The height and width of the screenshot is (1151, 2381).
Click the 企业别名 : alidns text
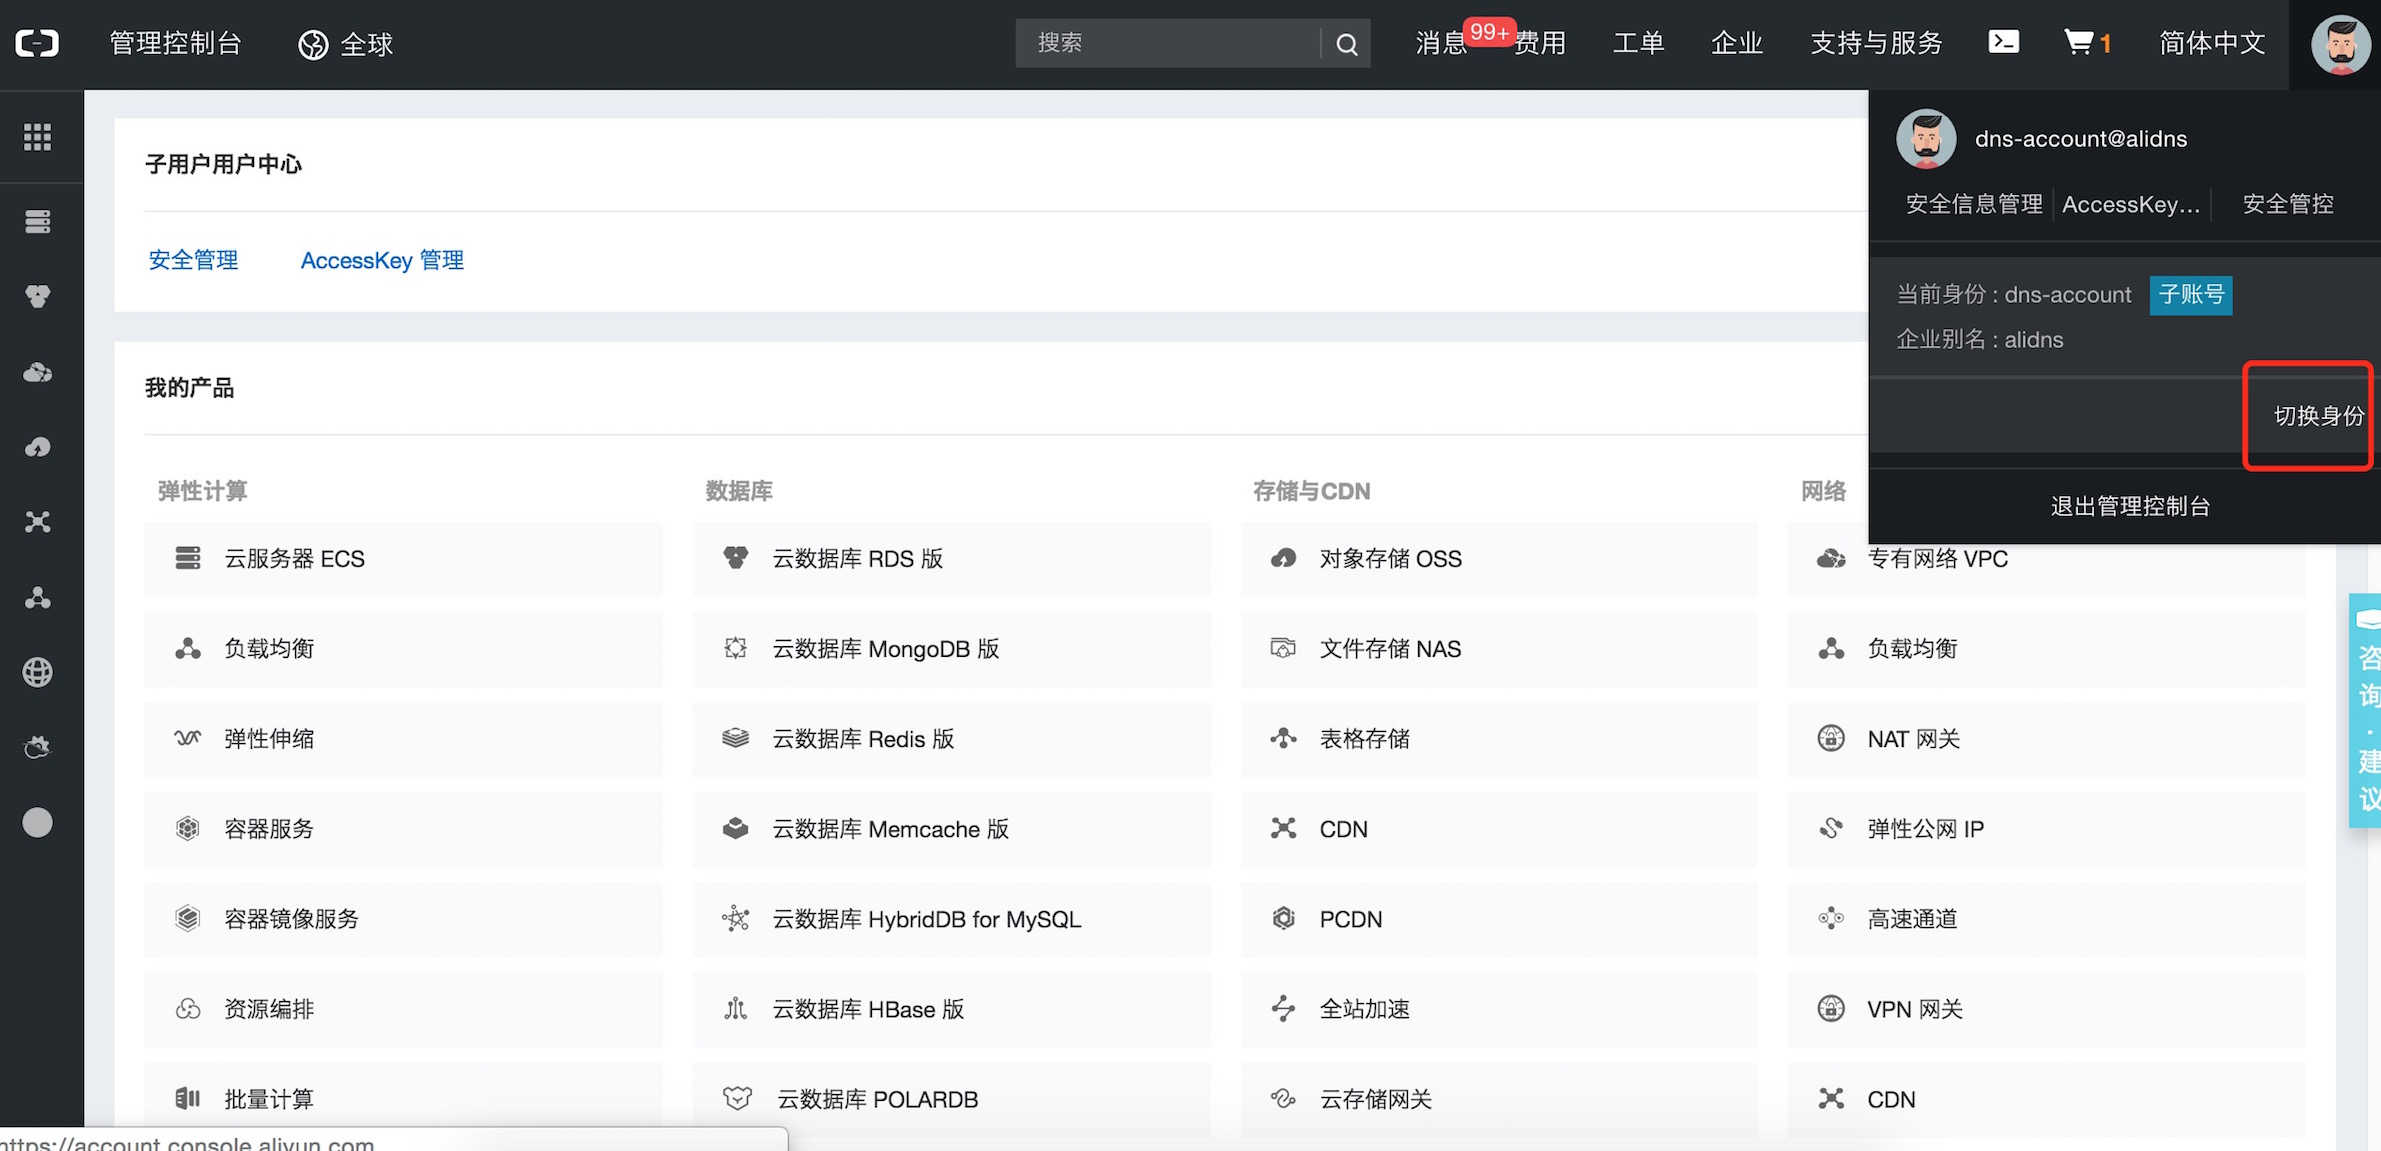(x=1980, y=340)
